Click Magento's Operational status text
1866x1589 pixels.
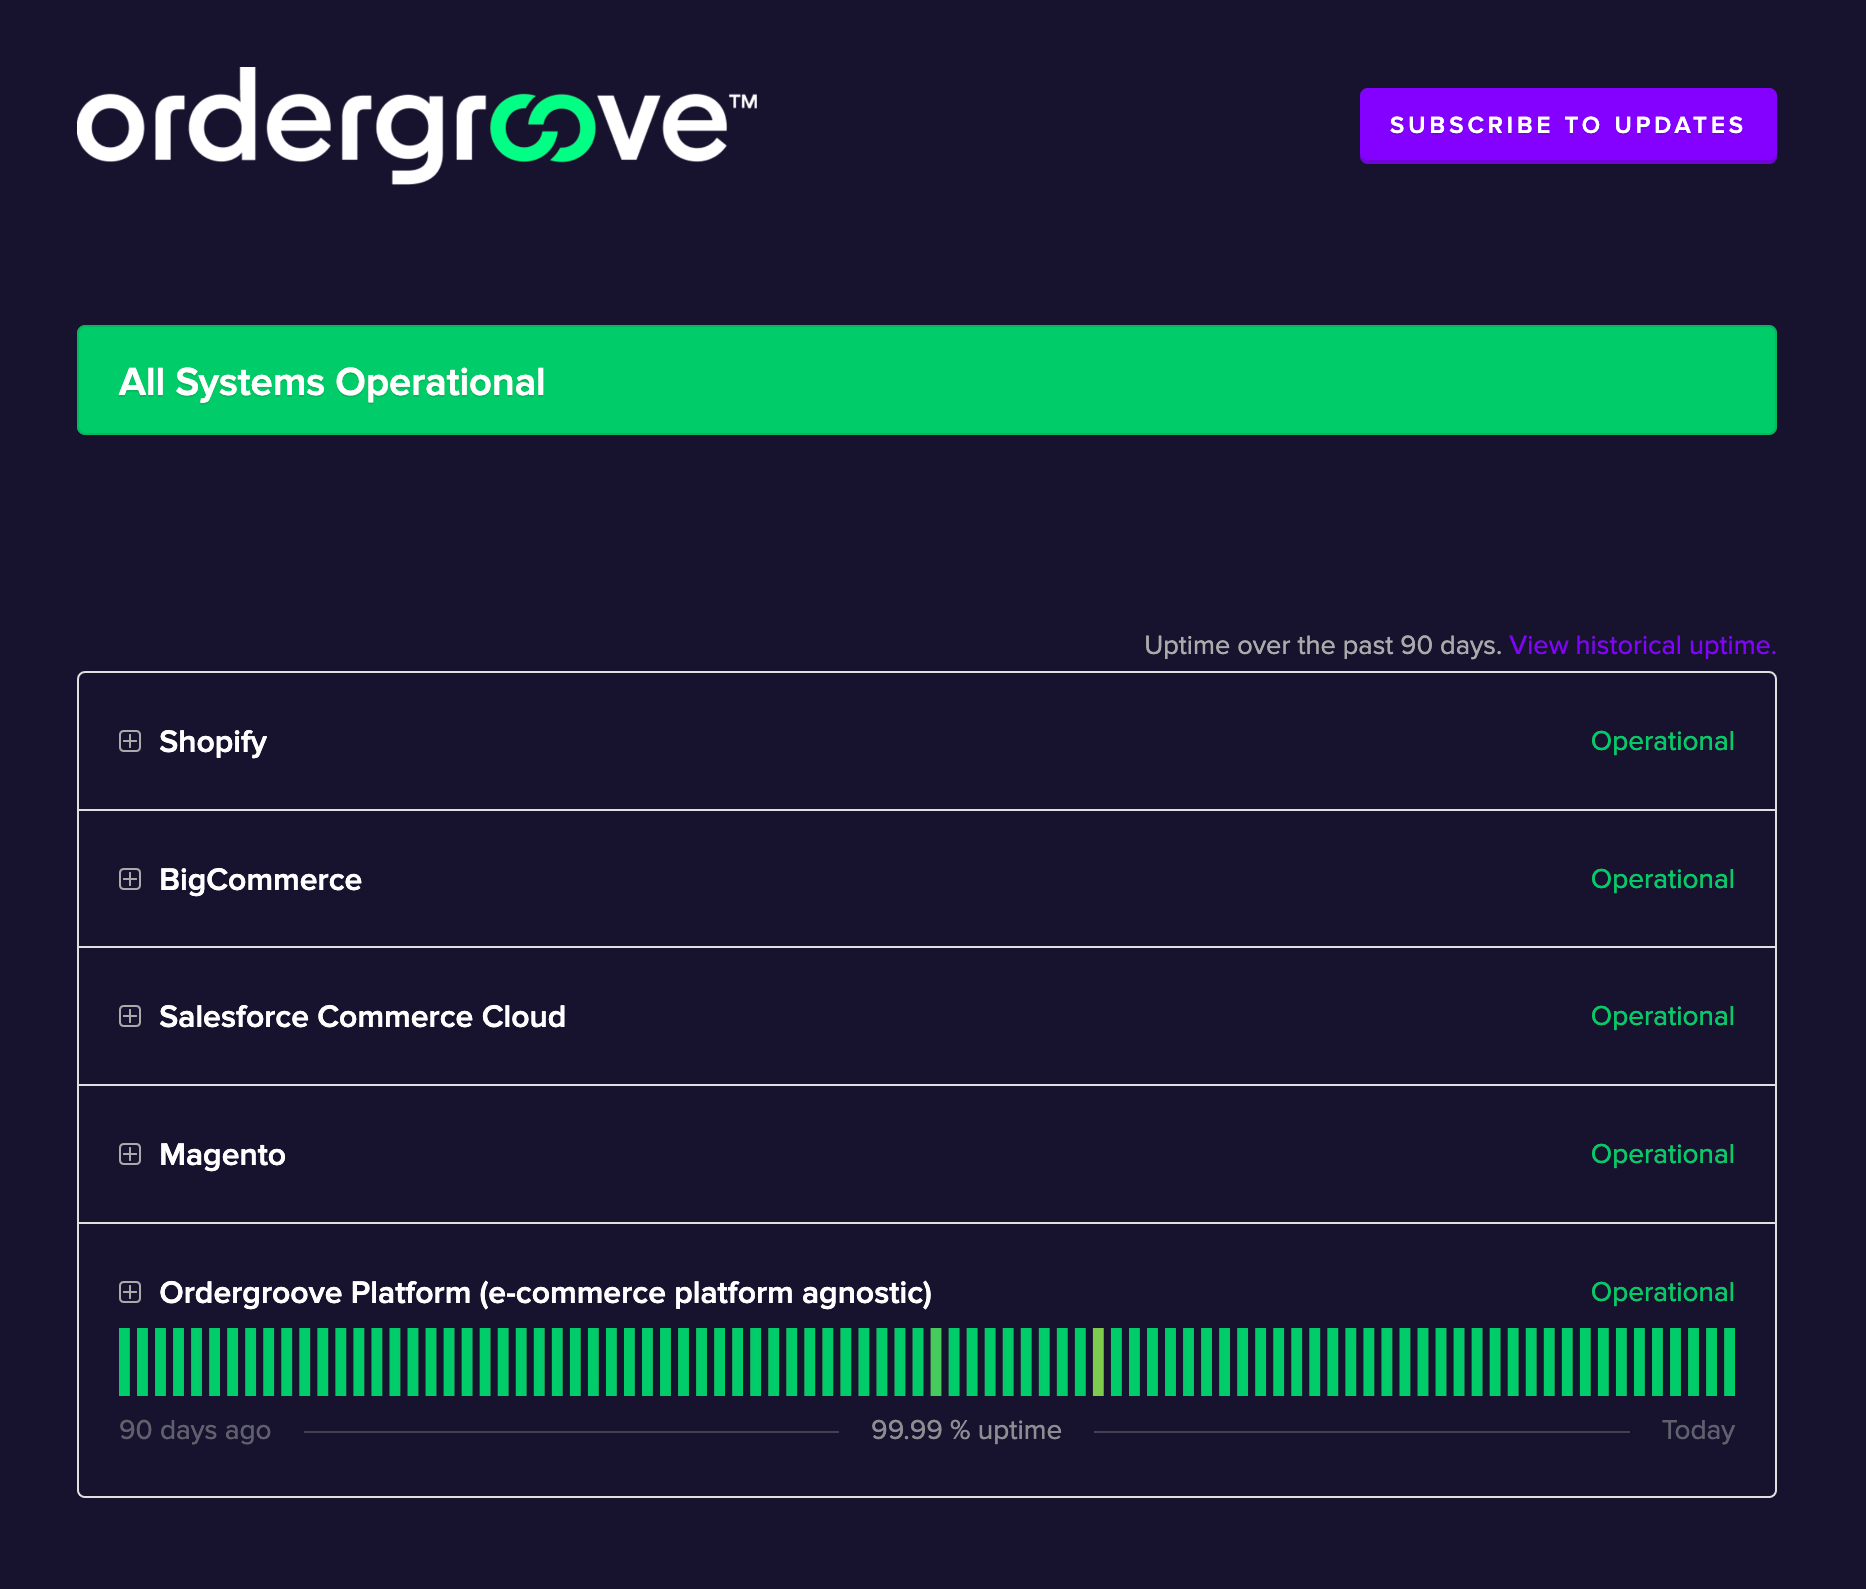(x=1662, y=1154)
